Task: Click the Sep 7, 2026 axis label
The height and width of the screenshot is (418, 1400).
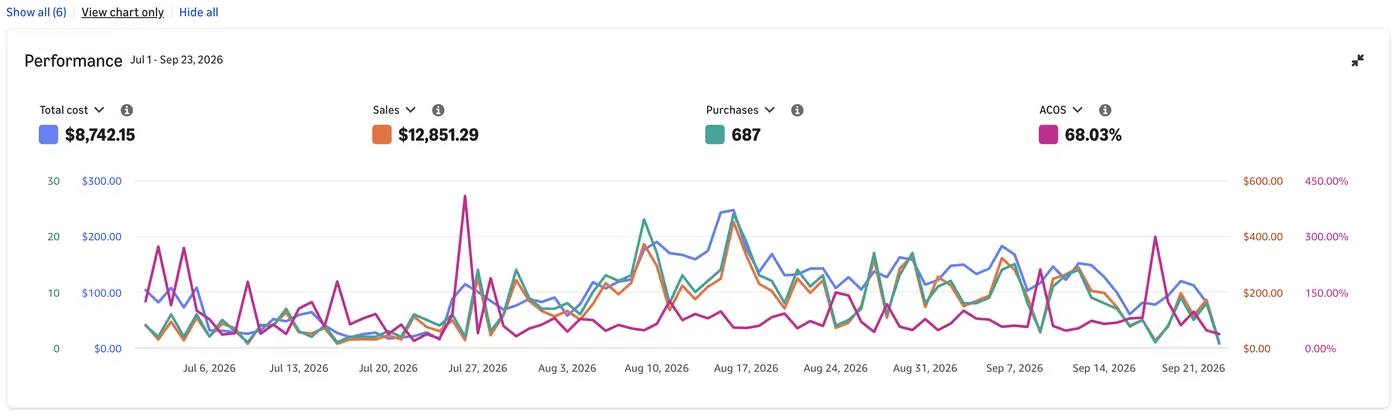Action: (1015, 368)
